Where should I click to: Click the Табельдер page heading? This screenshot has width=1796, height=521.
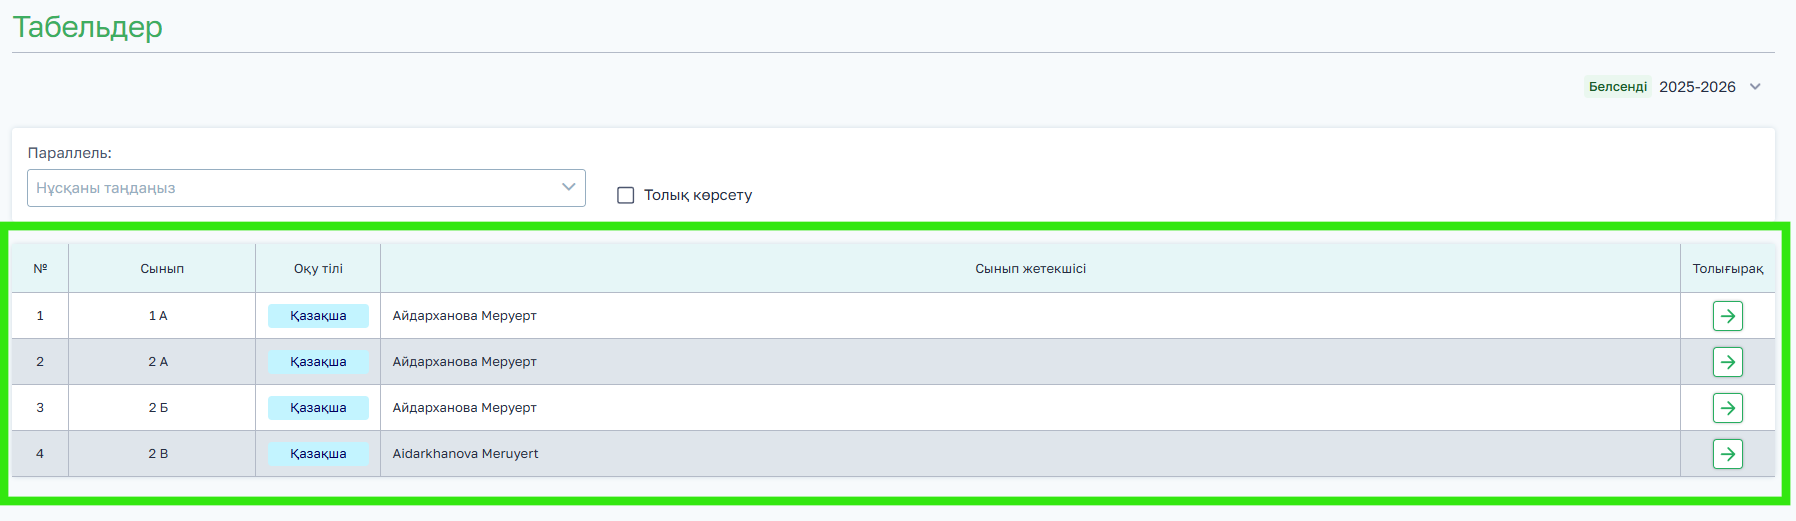88,27
